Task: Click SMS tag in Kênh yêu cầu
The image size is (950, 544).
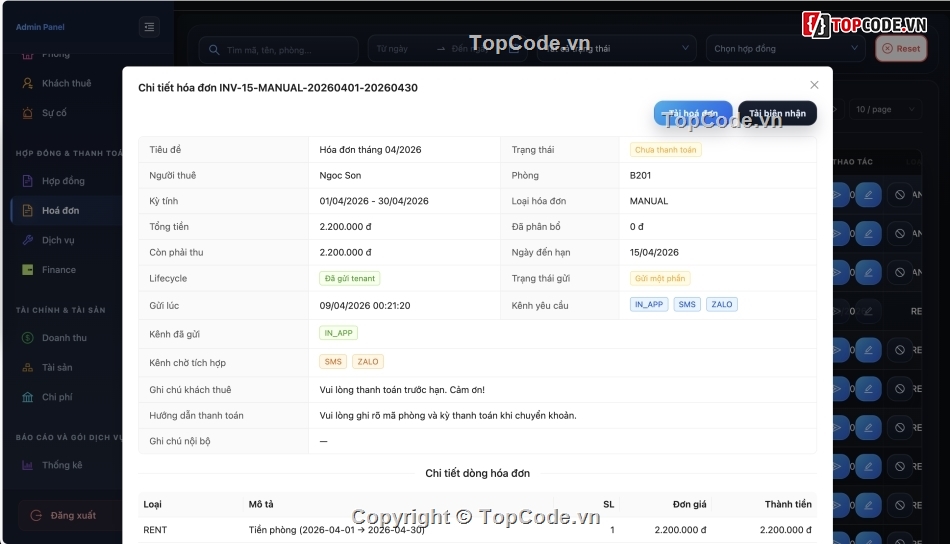Action: click(x=687, y=304)
